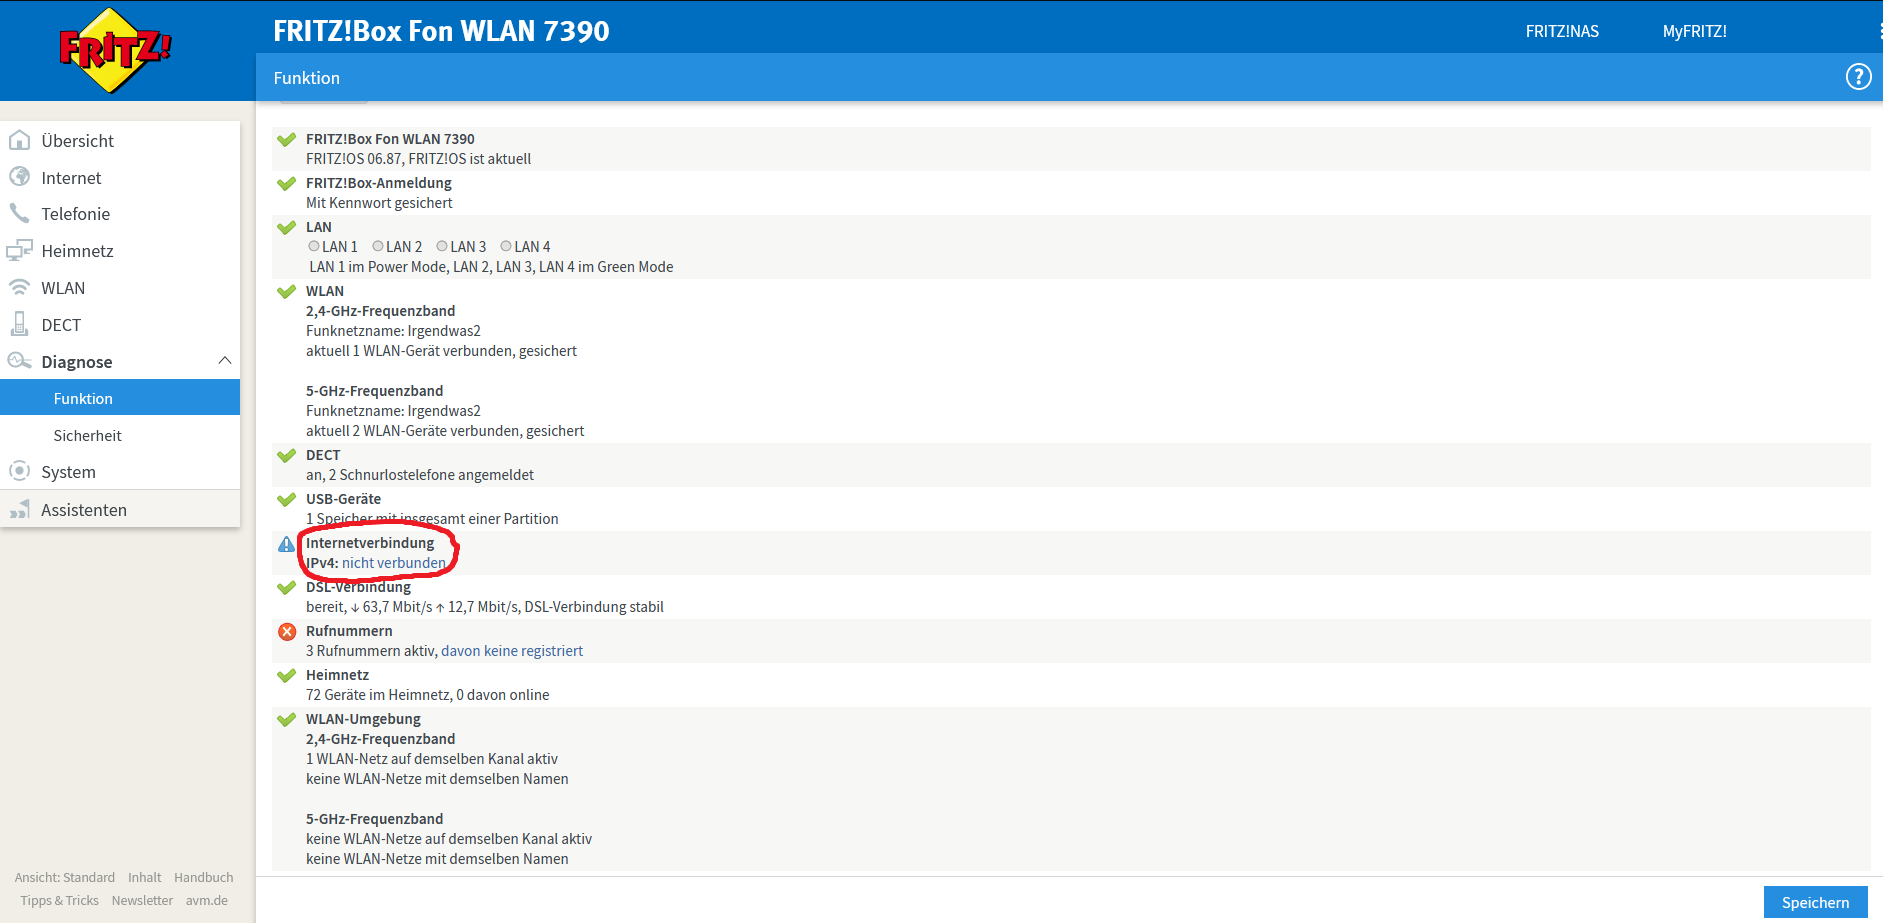Click the Ansicht: Standard footer link
The image size is (1883, 923).
point(65,877)
